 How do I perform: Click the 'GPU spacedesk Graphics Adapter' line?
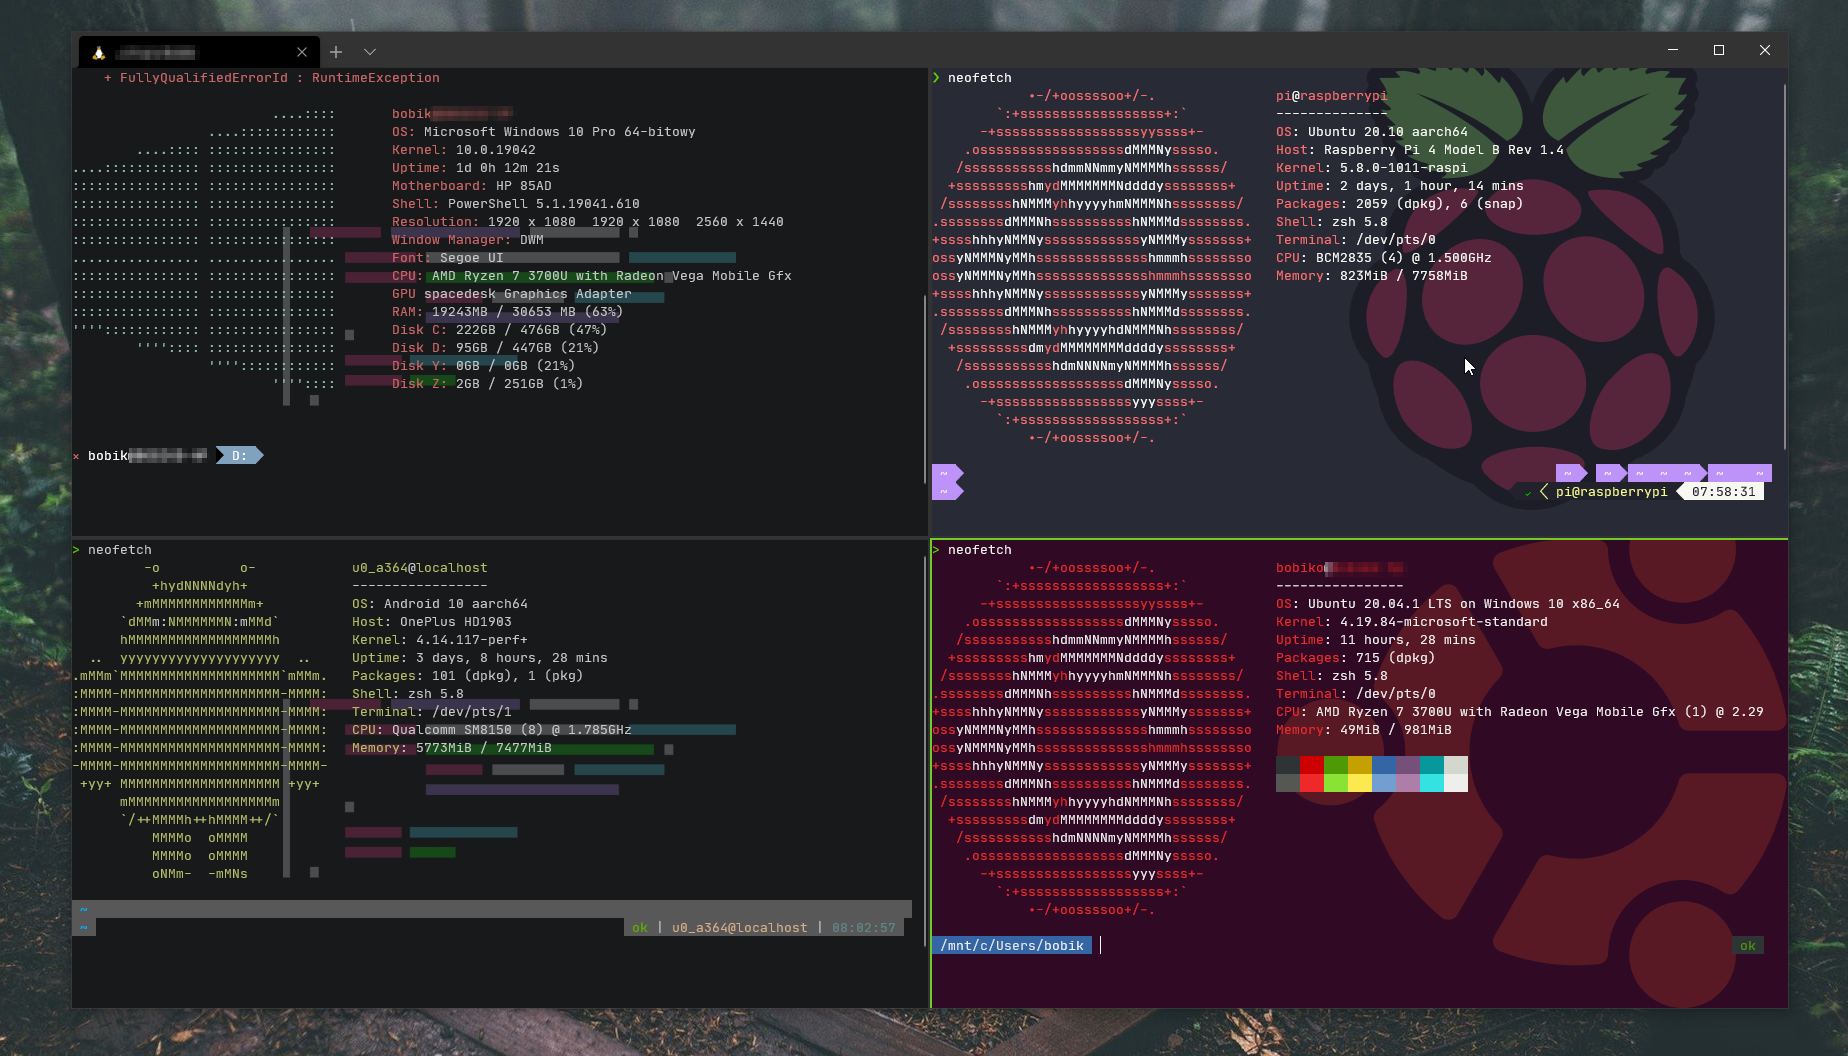point(512,294)
